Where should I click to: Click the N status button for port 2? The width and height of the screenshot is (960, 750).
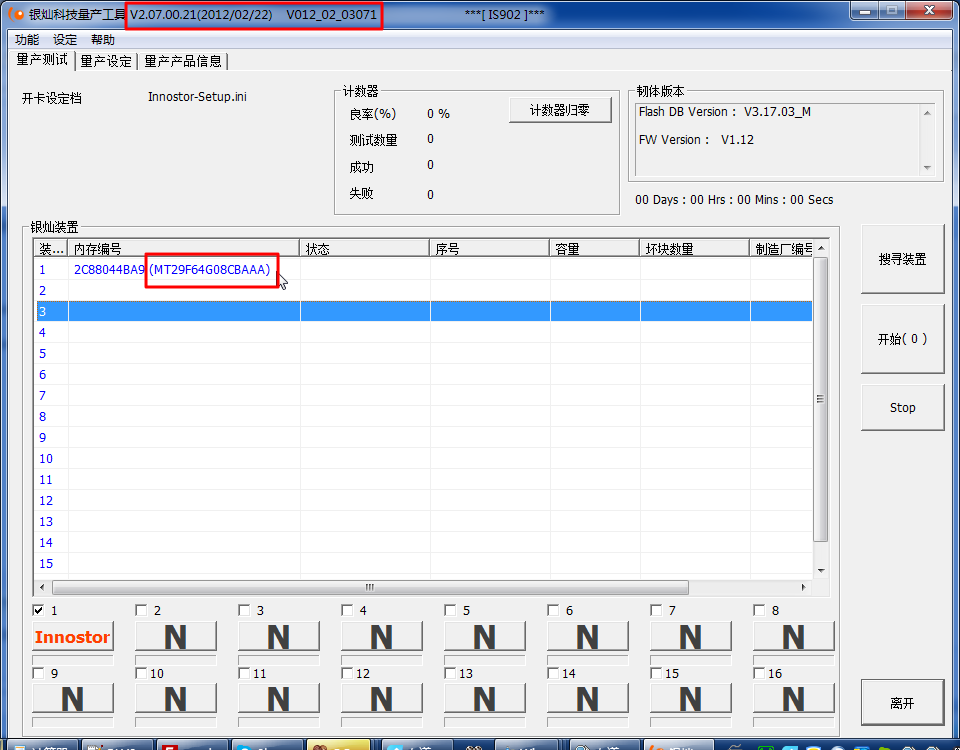176,637
